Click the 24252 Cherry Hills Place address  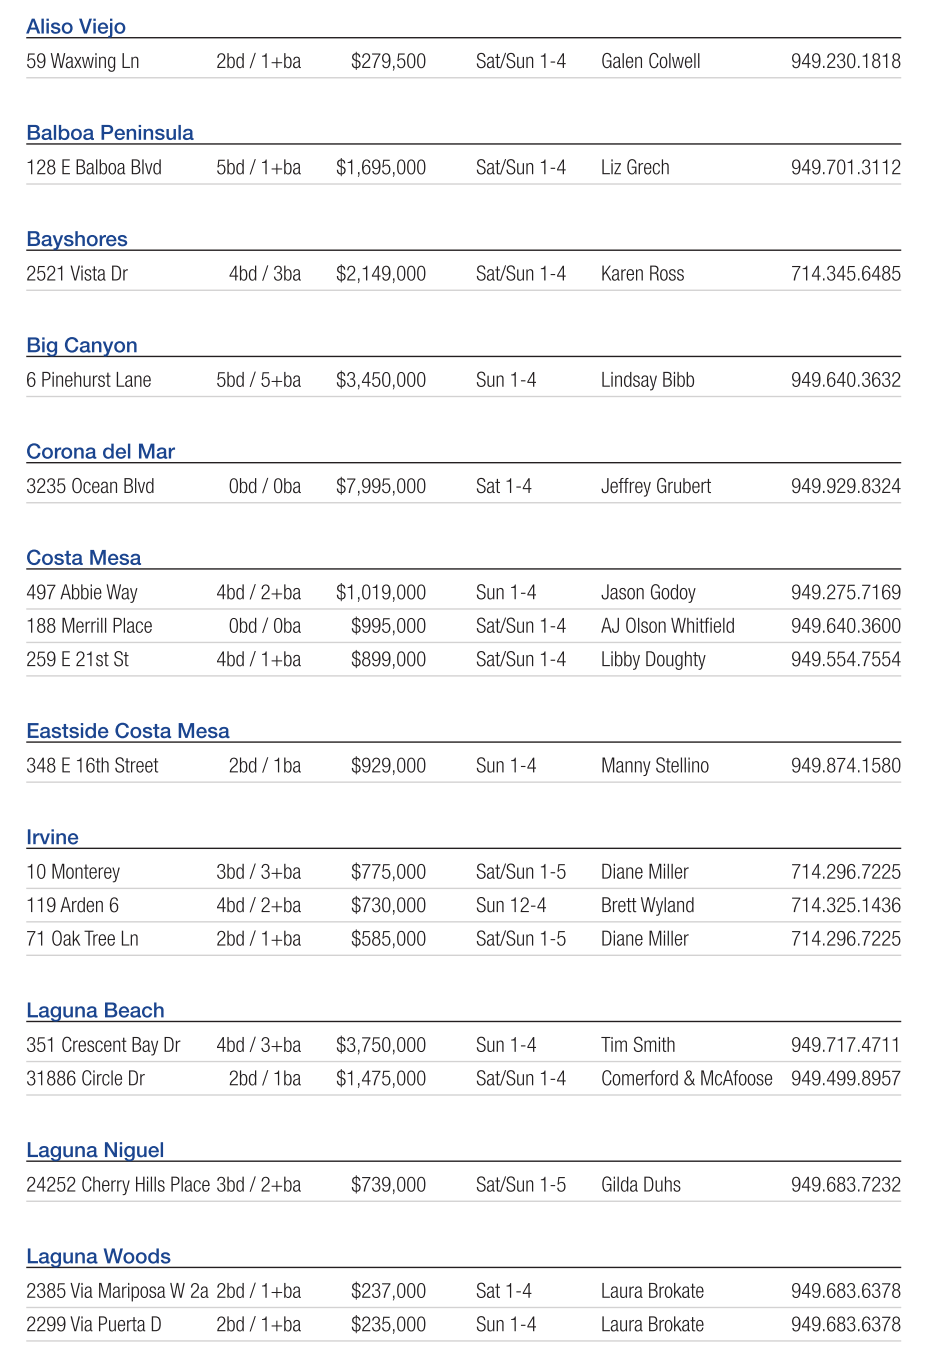pyautogui.click(x=118, y=1185)
